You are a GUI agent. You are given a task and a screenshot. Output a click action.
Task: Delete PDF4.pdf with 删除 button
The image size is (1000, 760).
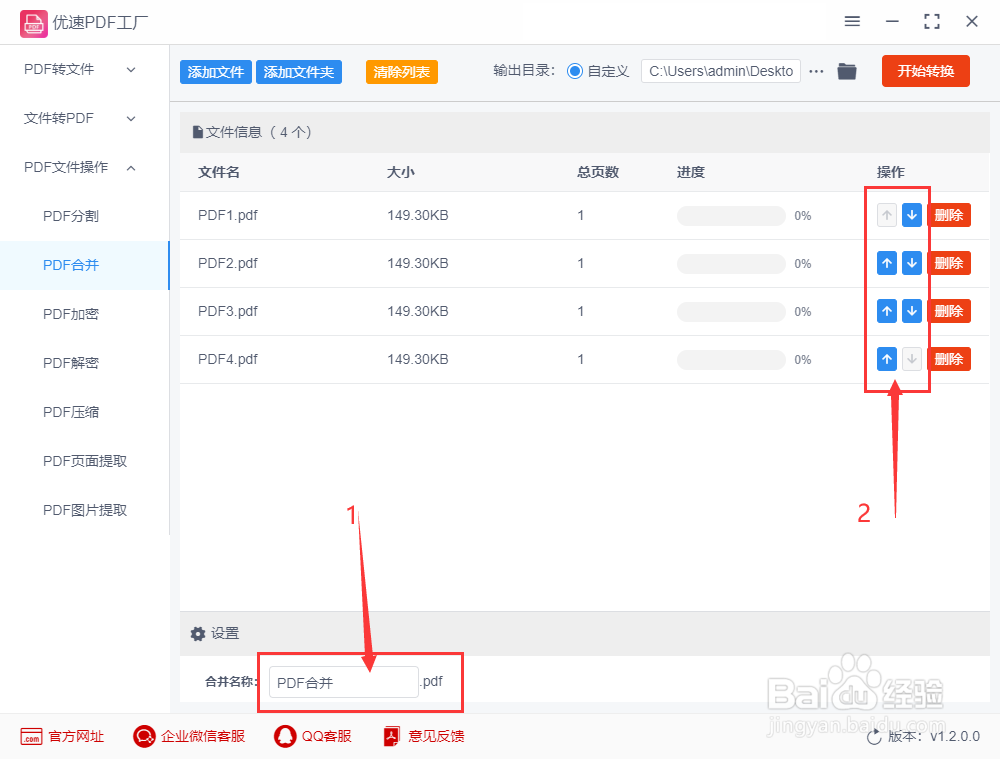pyautogui.click(x=948, y=359)
